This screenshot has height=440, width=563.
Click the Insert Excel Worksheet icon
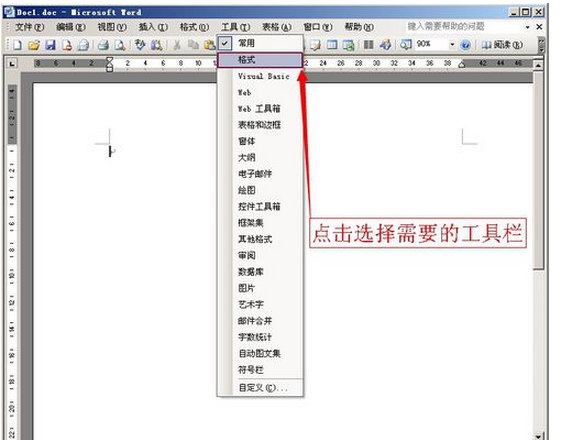[349, 45]
